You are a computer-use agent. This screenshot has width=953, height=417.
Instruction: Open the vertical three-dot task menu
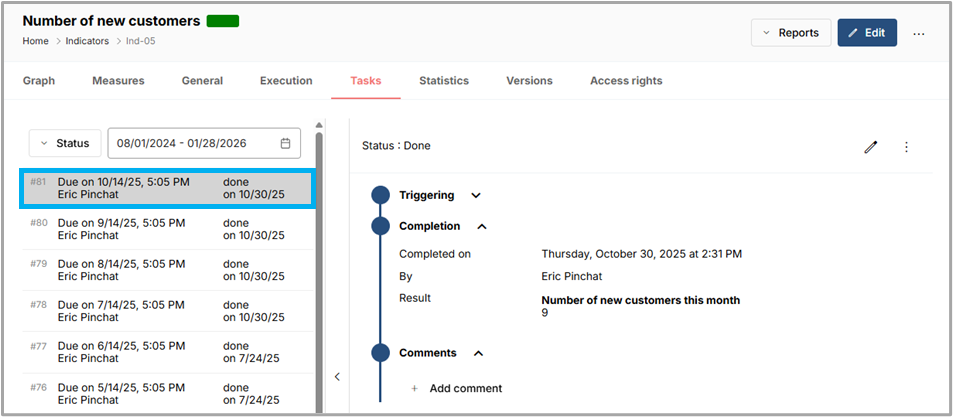click(906, 147)
